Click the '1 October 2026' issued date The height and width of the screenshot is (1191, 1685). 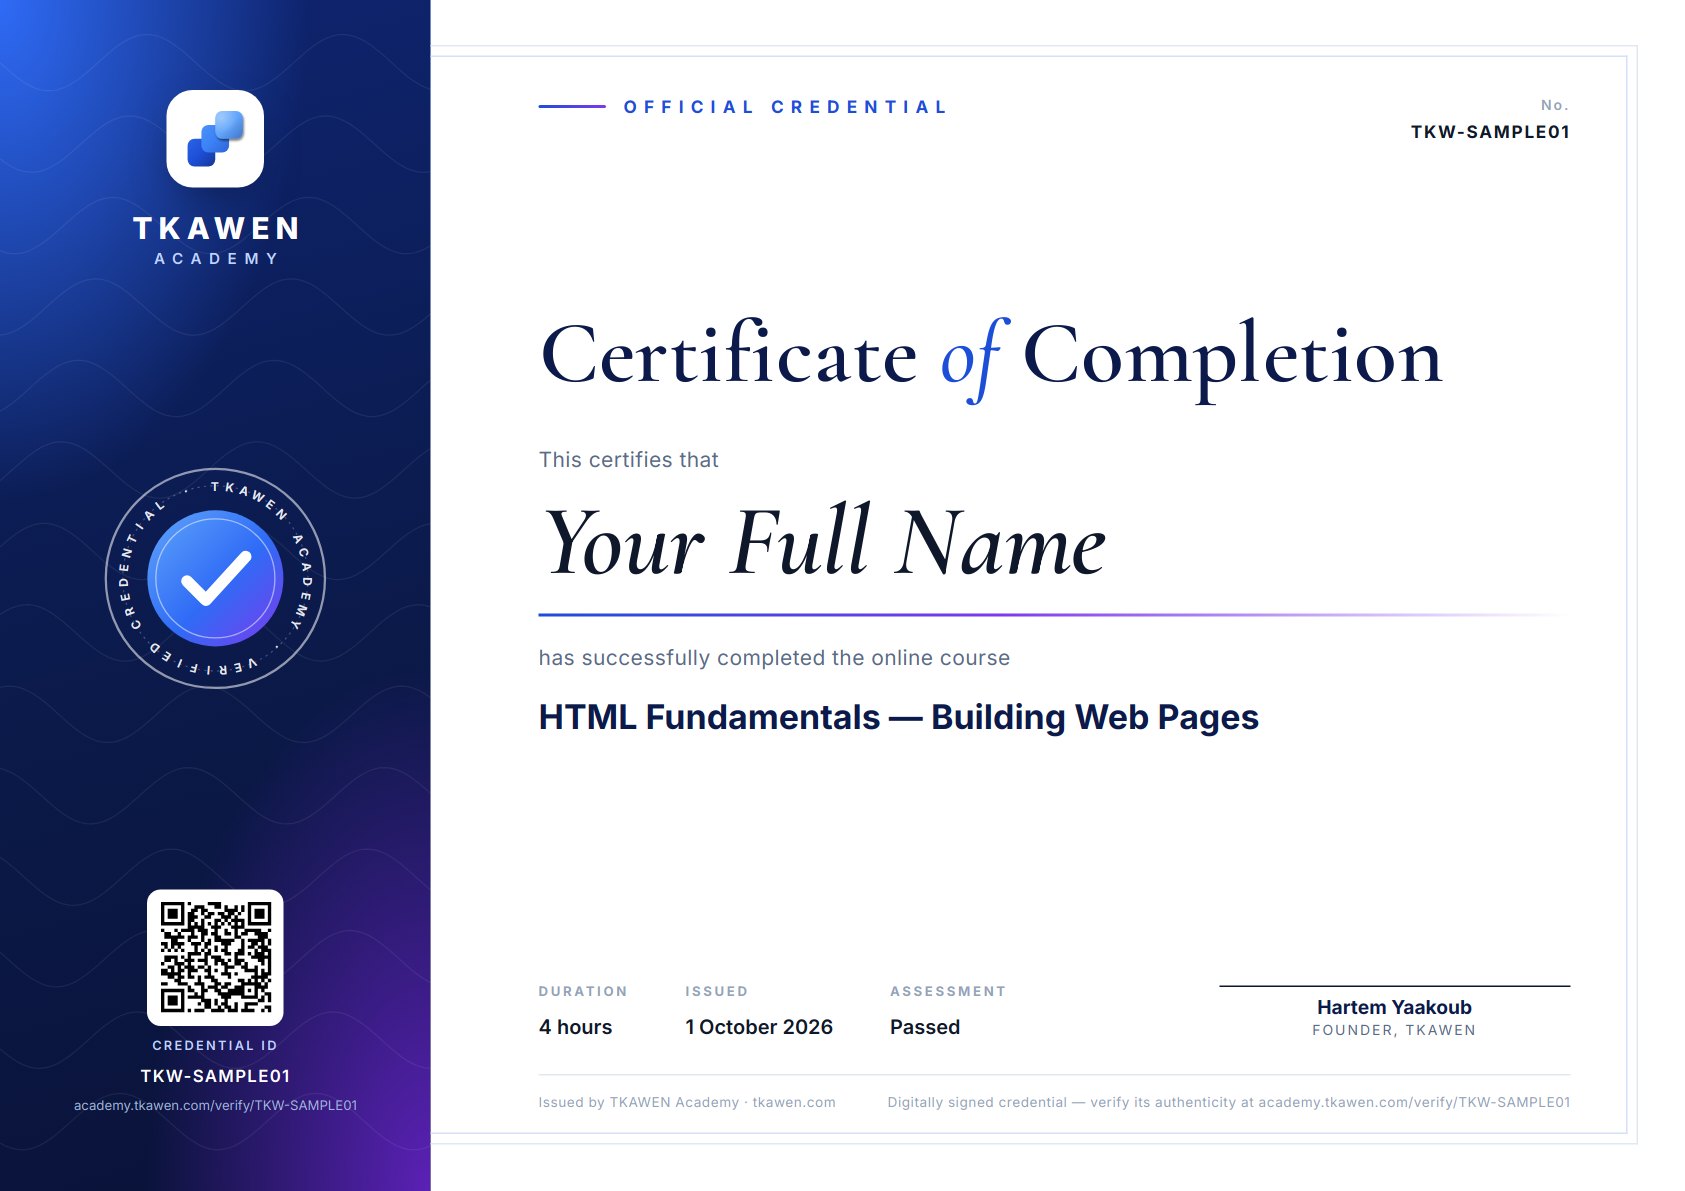coord(759,1027)
